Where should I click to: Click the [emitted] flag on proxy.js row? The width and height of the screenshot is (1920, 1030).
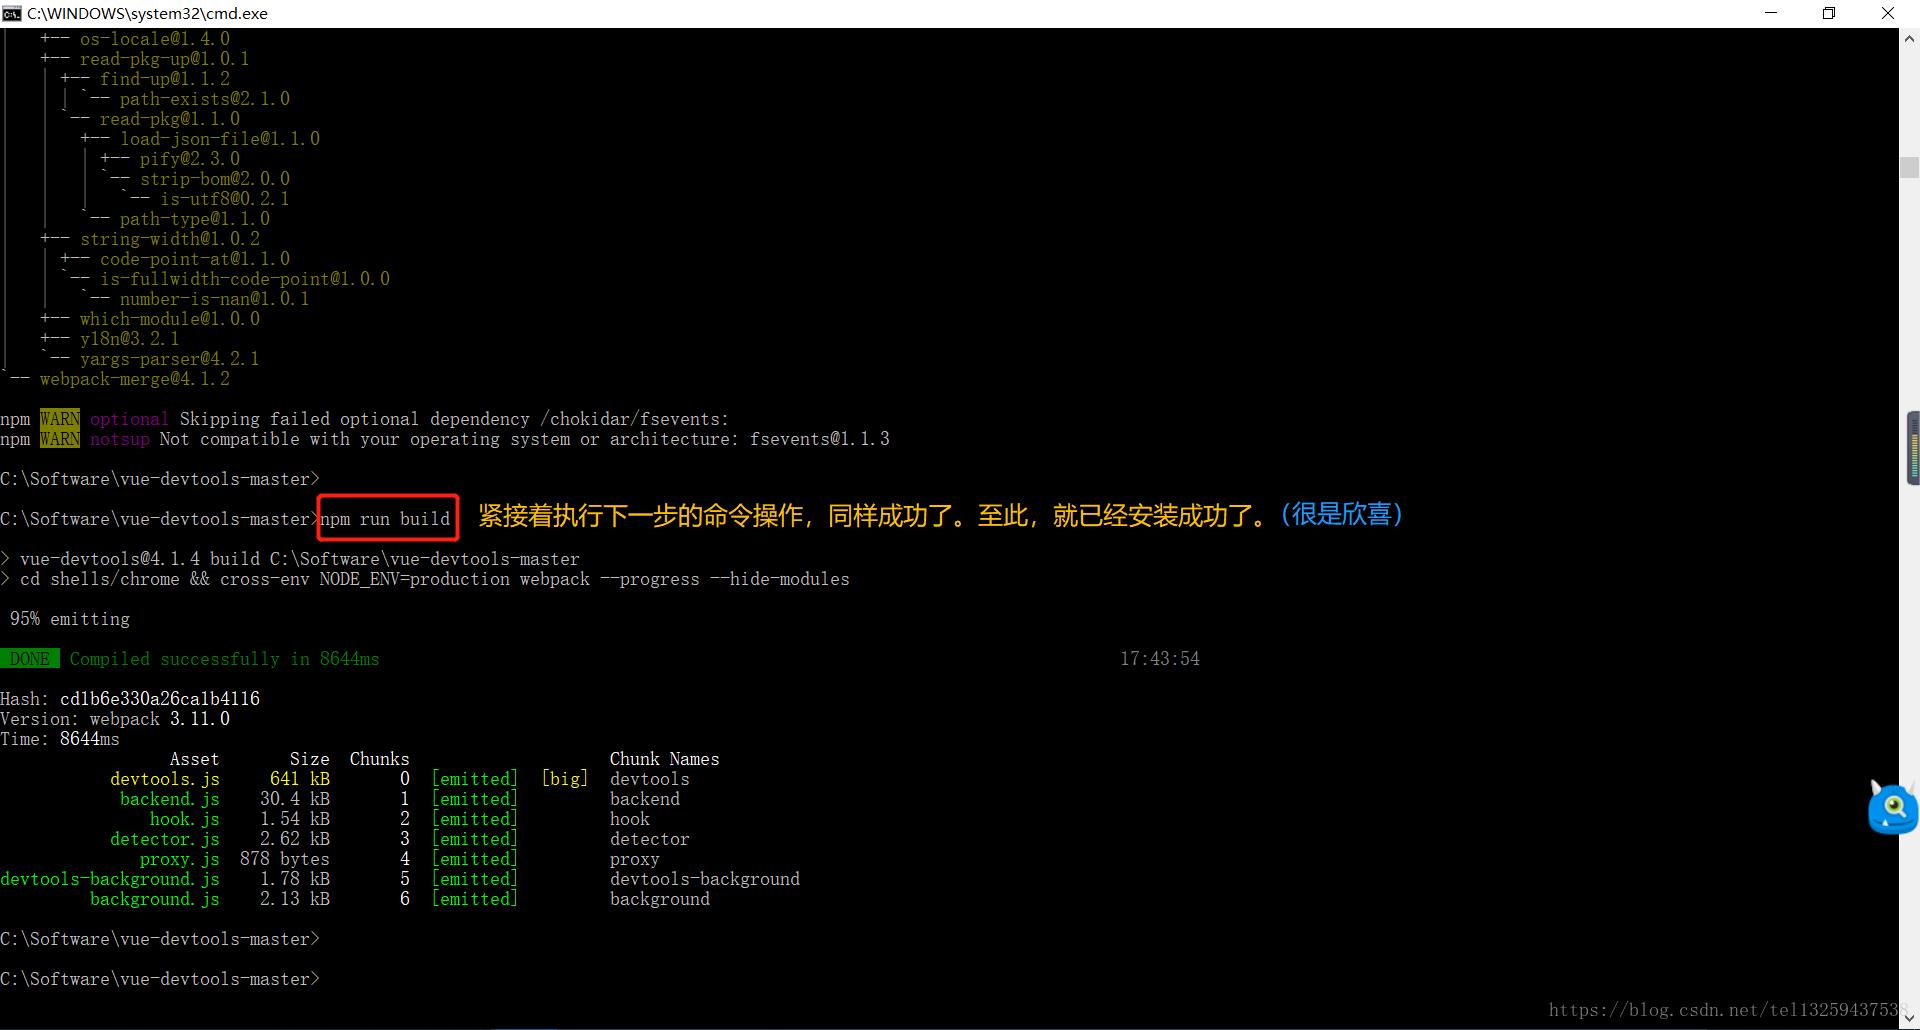pyautogui.click(x=475, y=859)
